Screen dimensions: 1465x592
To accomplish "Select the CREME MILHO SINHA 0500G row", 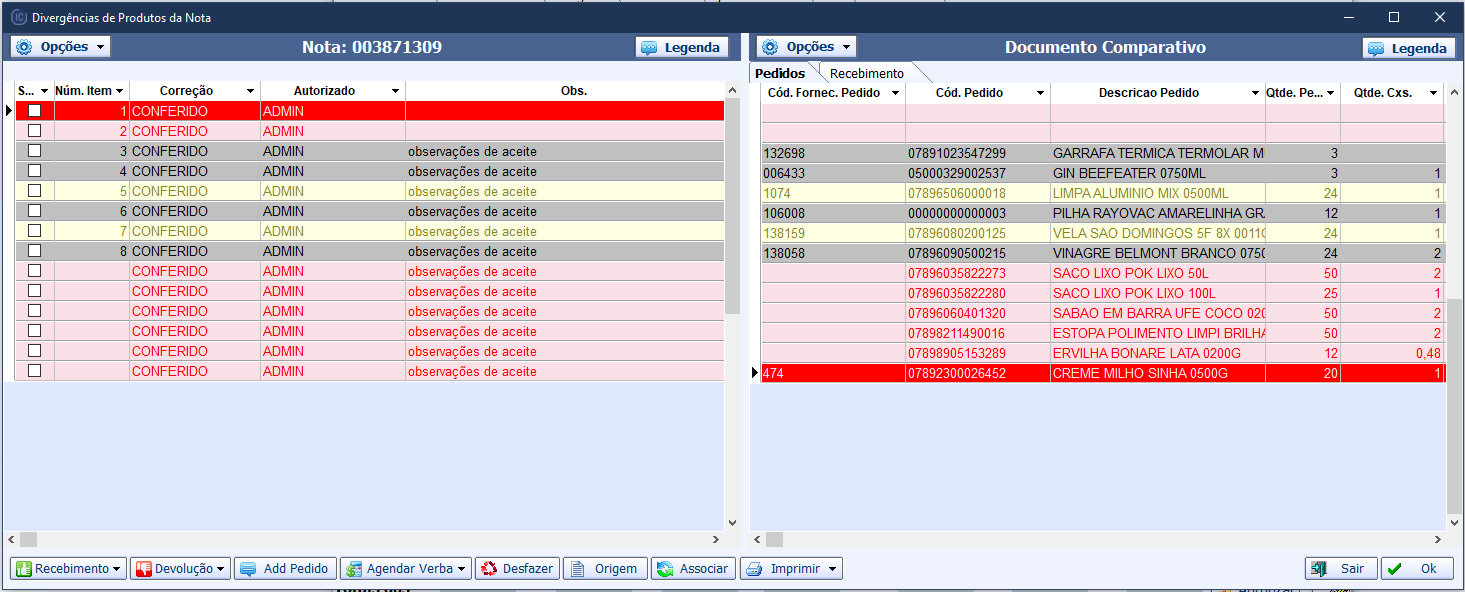I will pos(1139,373).
